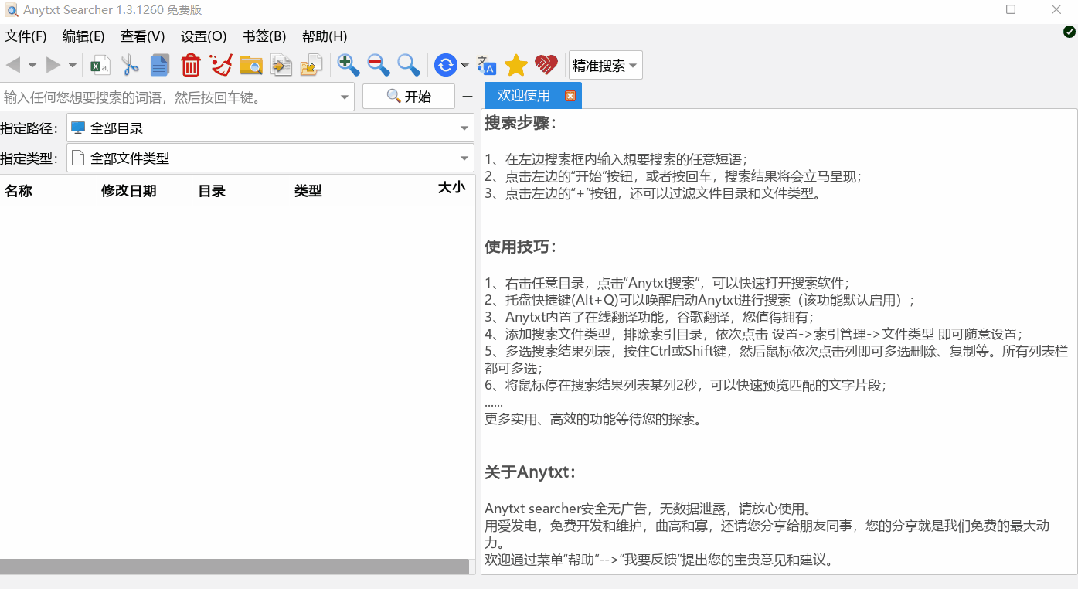This screenshot has width=1078, height=589.
Task: Click the blue document copy icon
Action: tap(160, 65)
